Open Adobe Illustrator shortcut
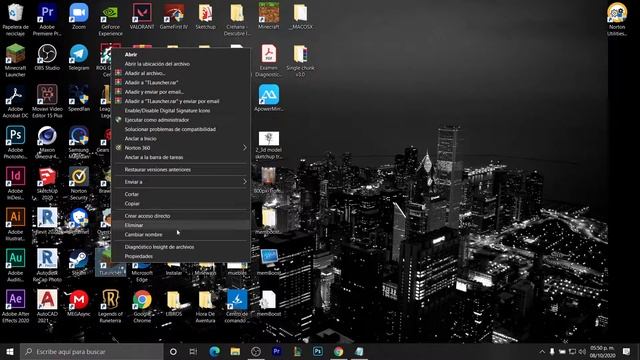 [x=16, y=224]
